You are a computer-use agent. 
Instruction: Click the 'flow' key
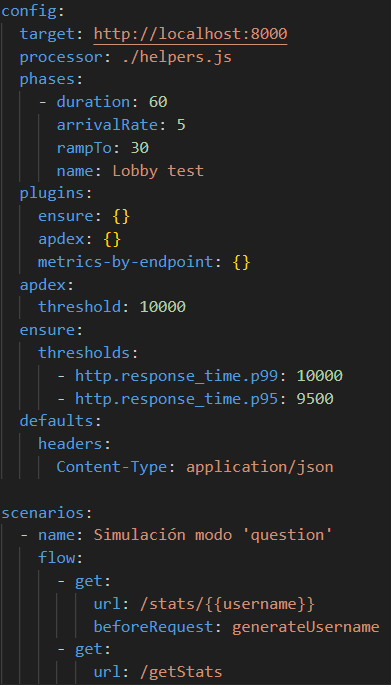click(56, 558)
